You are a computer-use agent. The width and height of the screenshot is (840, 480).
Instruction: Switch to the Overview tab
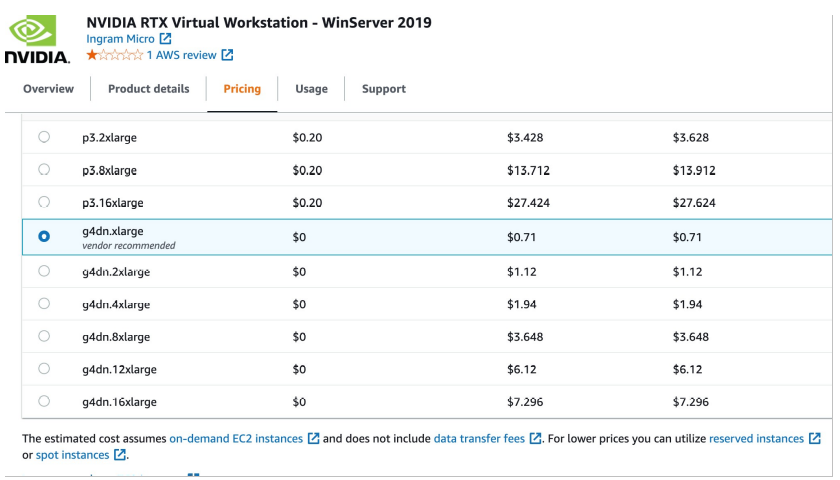point(48,89)
